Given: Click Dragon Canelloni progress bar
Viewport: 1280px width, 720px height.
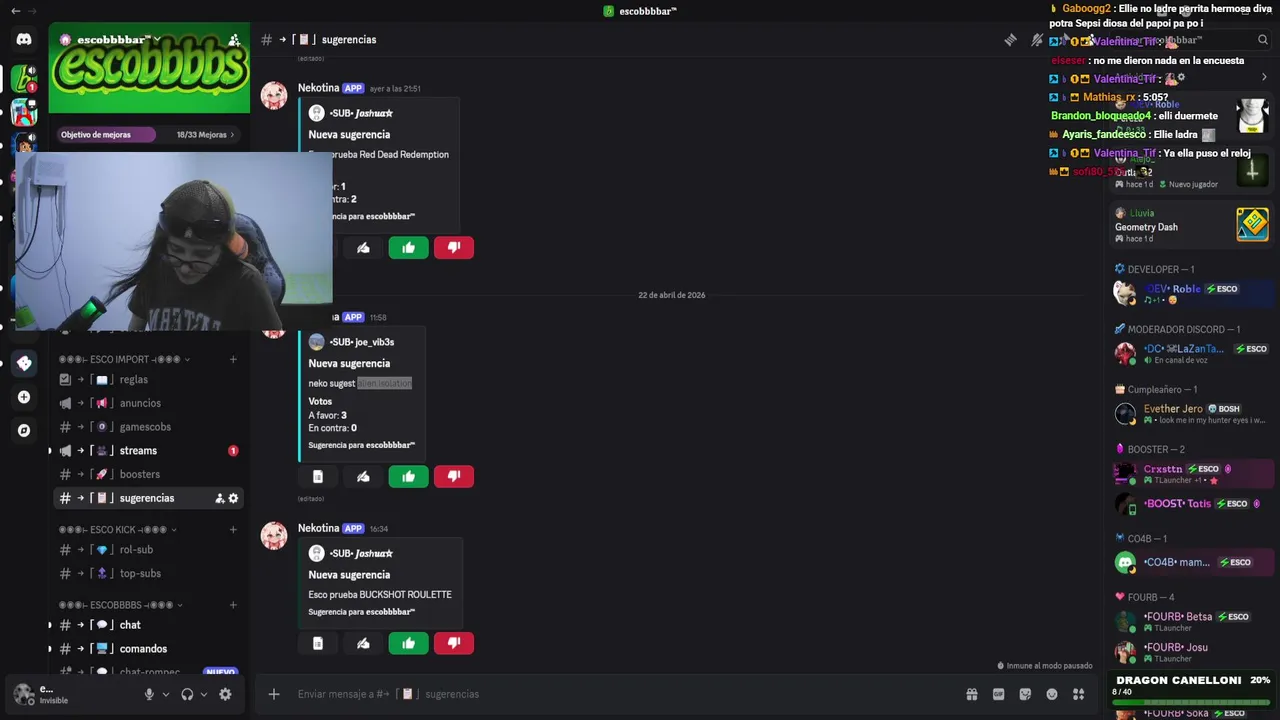Looking at the screenshot, I should click(1191, 702).
